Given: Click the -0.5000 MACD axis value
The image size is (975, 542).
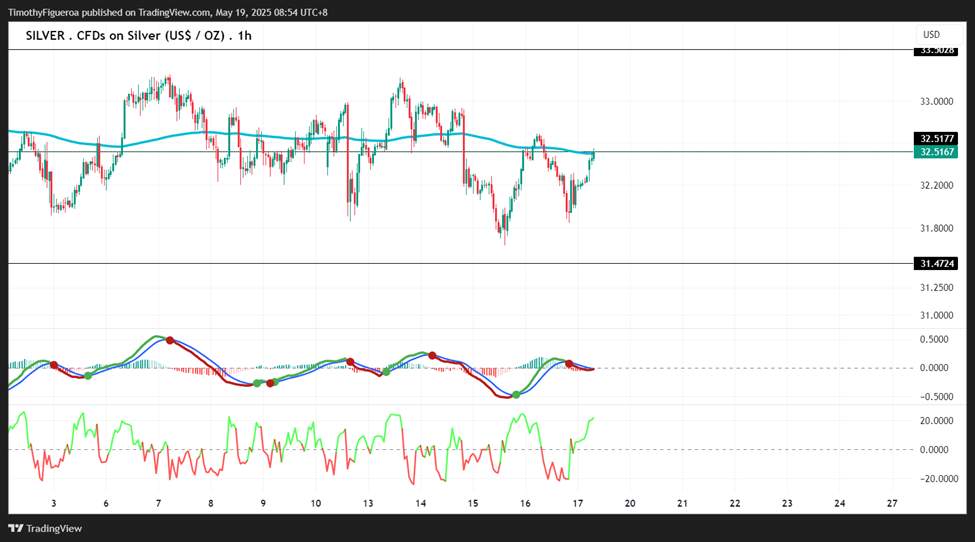Looking at the screenshot, I should (x=932, y=397).
